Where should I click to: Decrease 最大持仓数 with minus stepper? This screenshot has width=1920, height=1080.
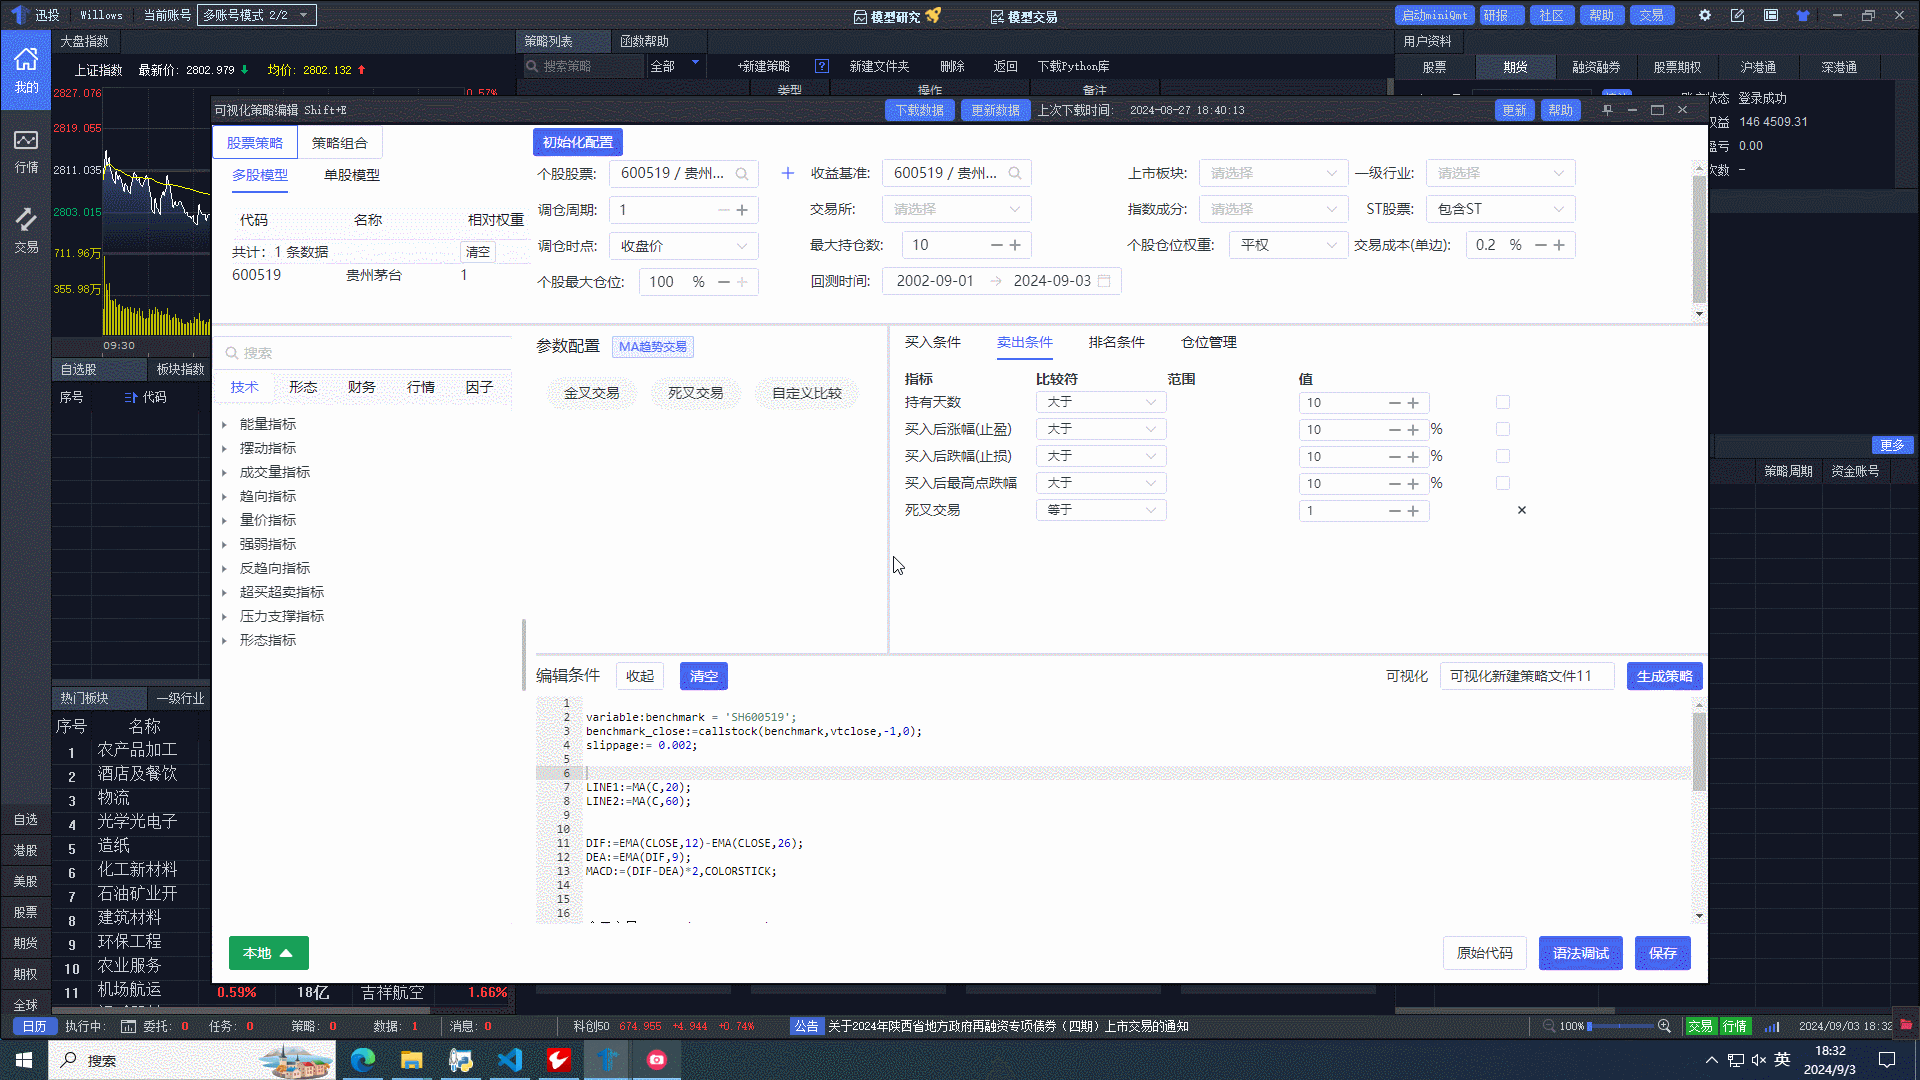(996, 245)
